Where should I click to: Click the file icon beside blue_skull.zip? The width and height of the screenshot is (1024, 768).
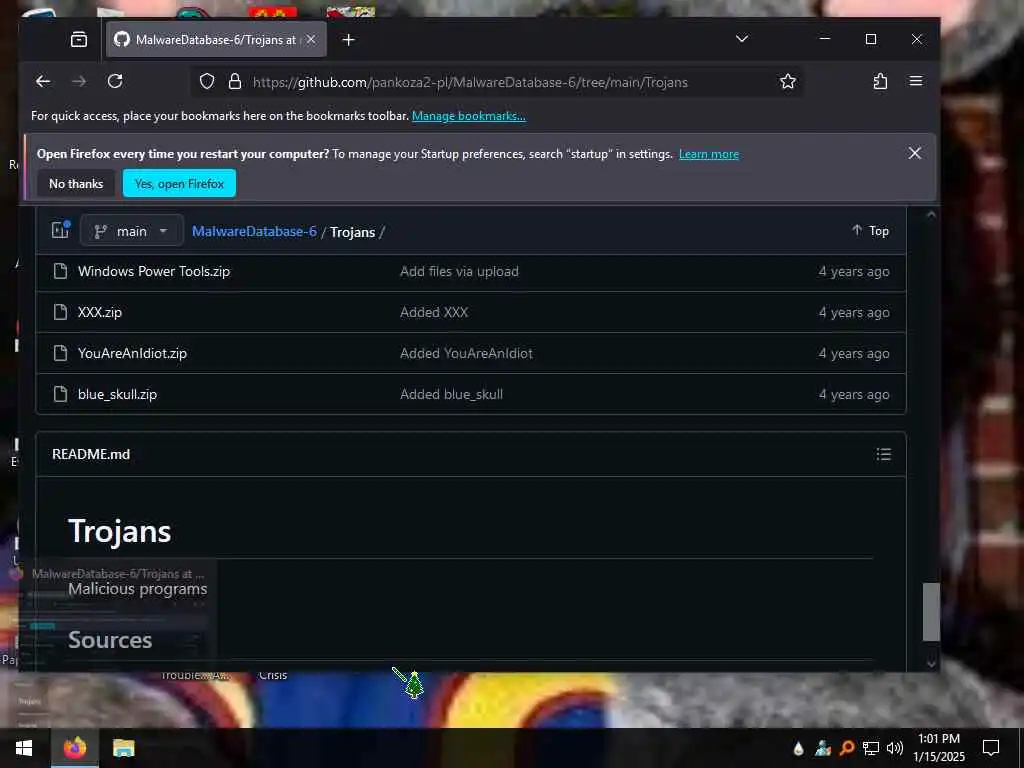(x=60, y=394)
